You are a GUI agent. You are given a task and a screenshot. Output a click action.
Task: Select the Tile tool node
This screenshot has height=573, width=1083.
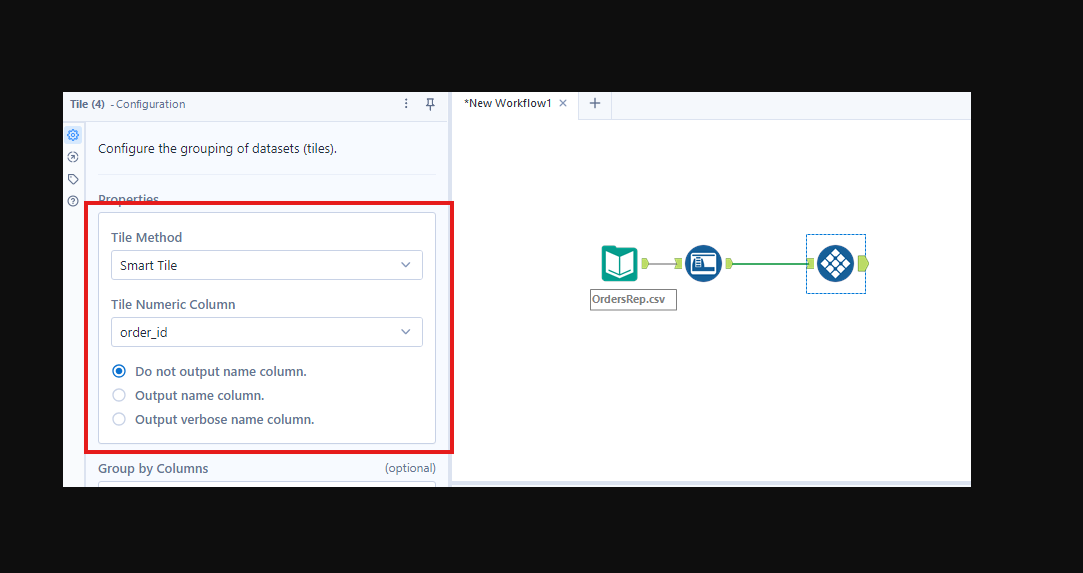pos(835,264)
